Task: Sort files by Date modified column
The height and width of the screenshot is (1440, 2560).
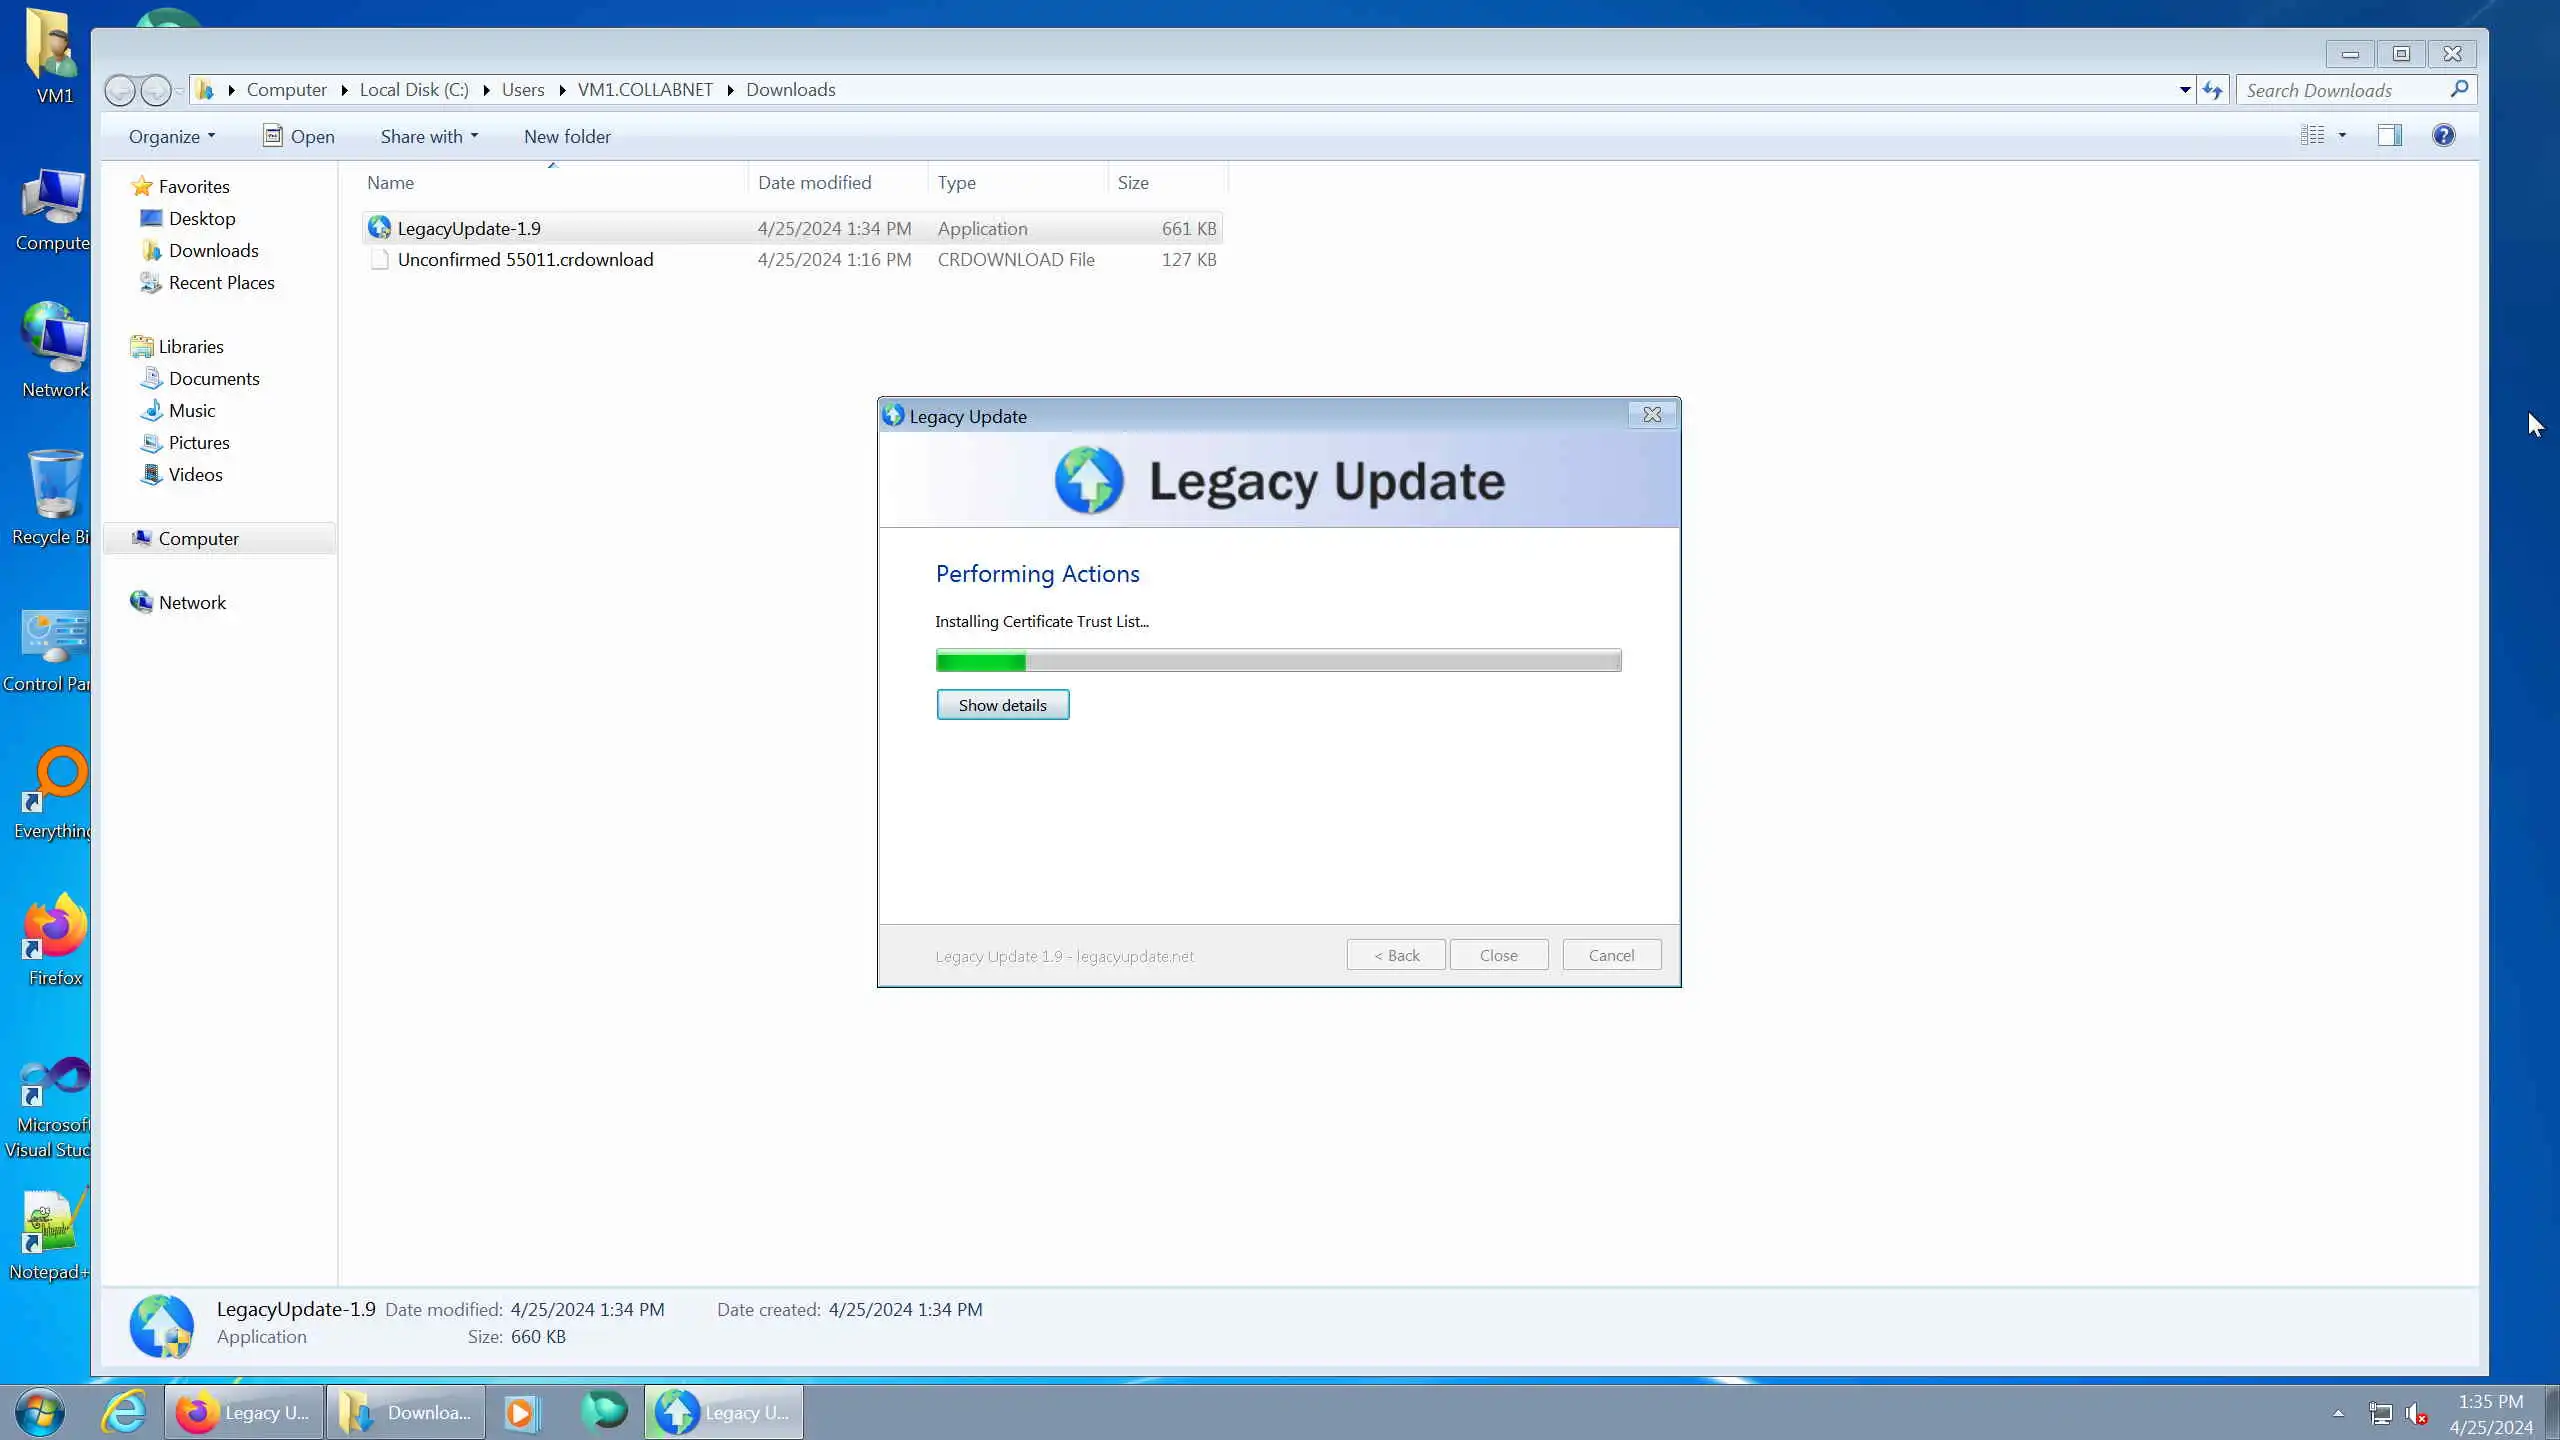Action: 814,182
